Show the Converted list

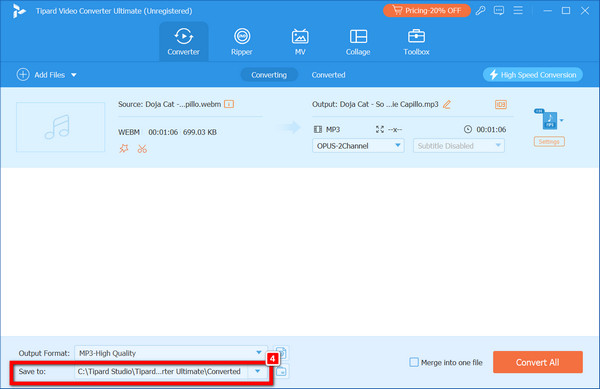(x=328, y=75)
